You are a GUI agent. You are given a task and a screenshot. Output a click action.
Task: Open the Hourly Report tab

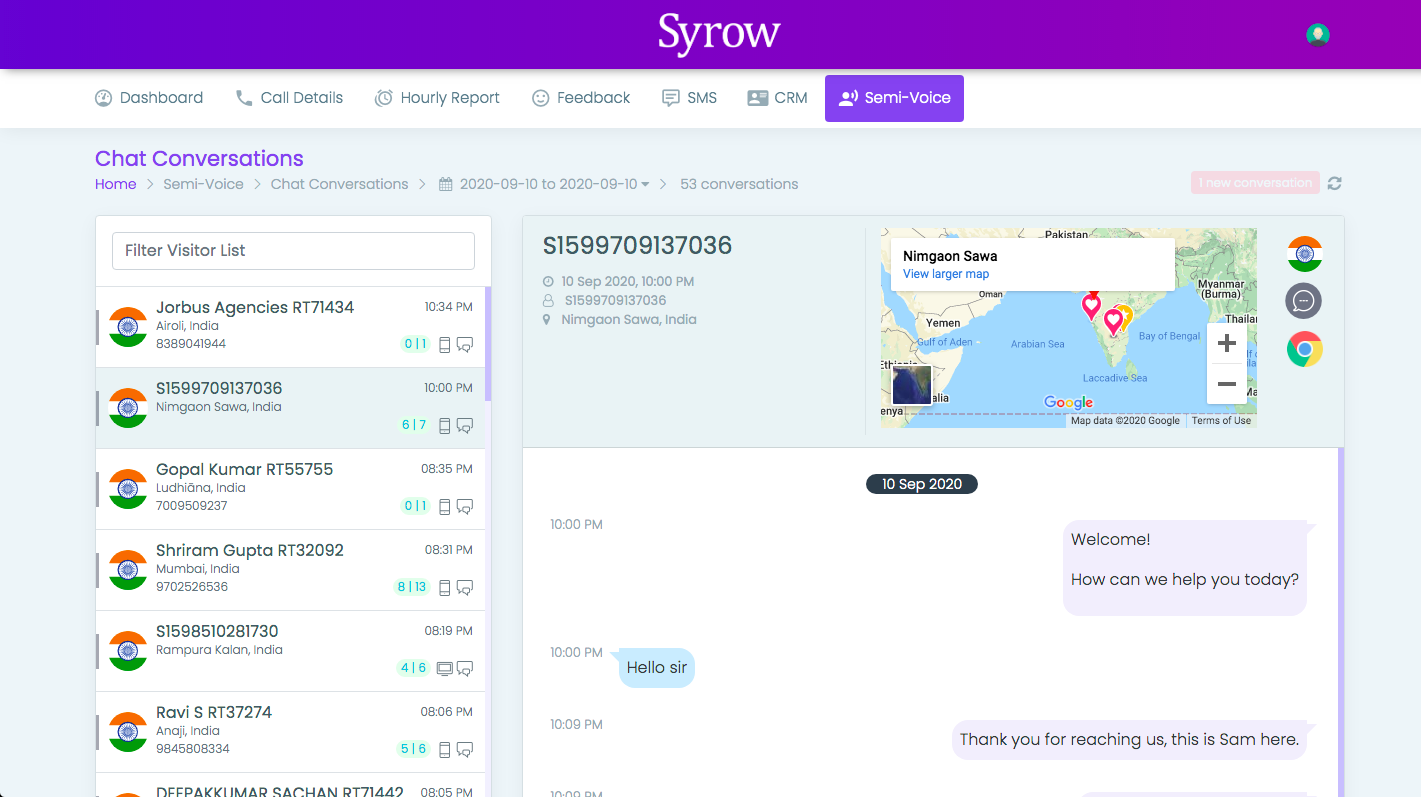click(x=437, y=98)
